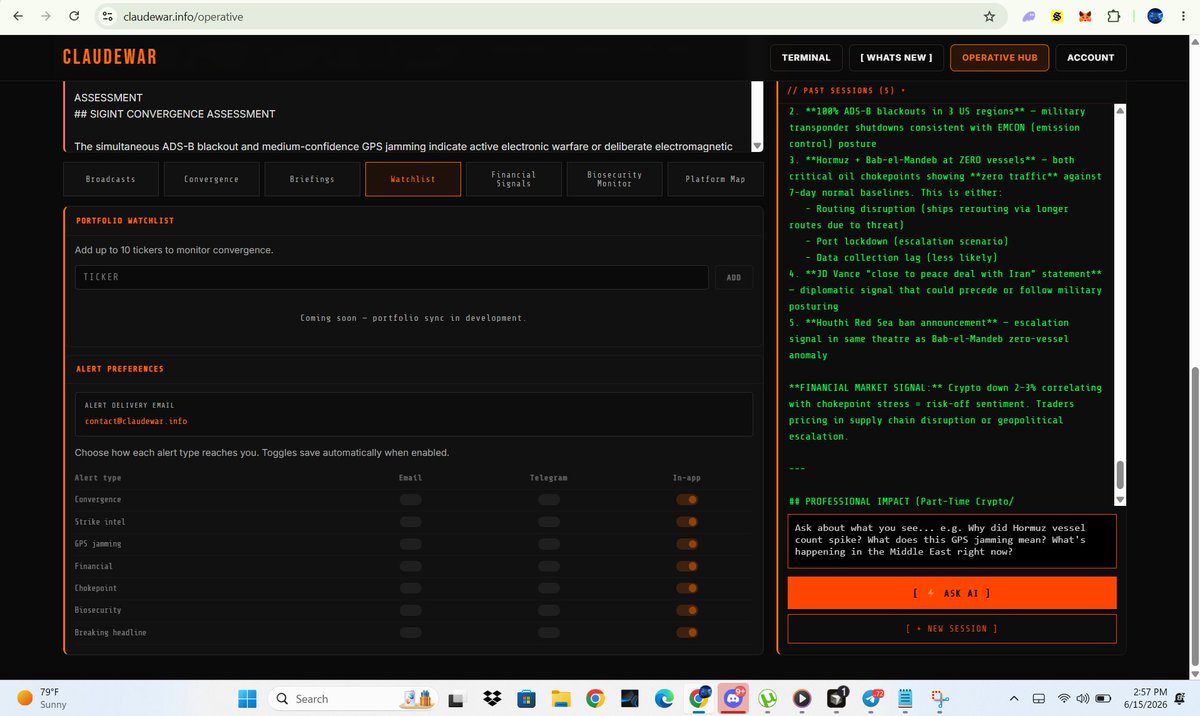The image size is (1200, 716).
Task: Click the browser back arrow
Action: coord(19,16)
